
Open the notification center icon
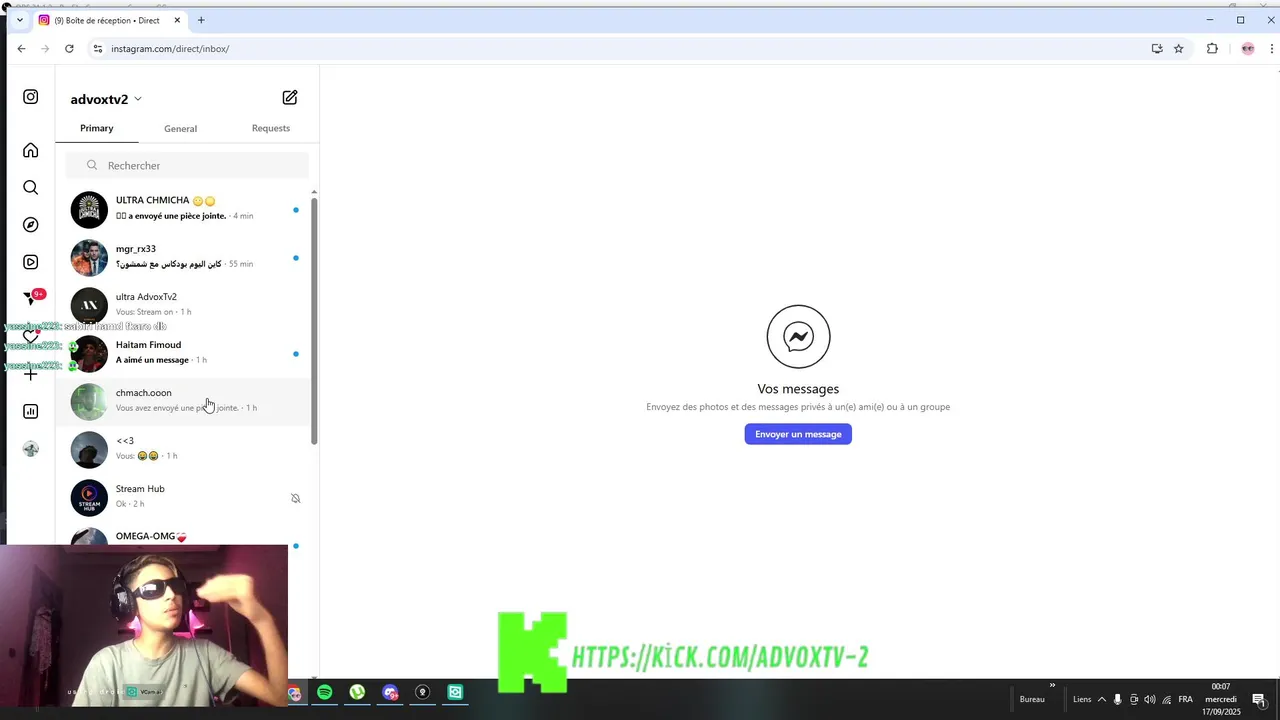tap(1259, 699)
